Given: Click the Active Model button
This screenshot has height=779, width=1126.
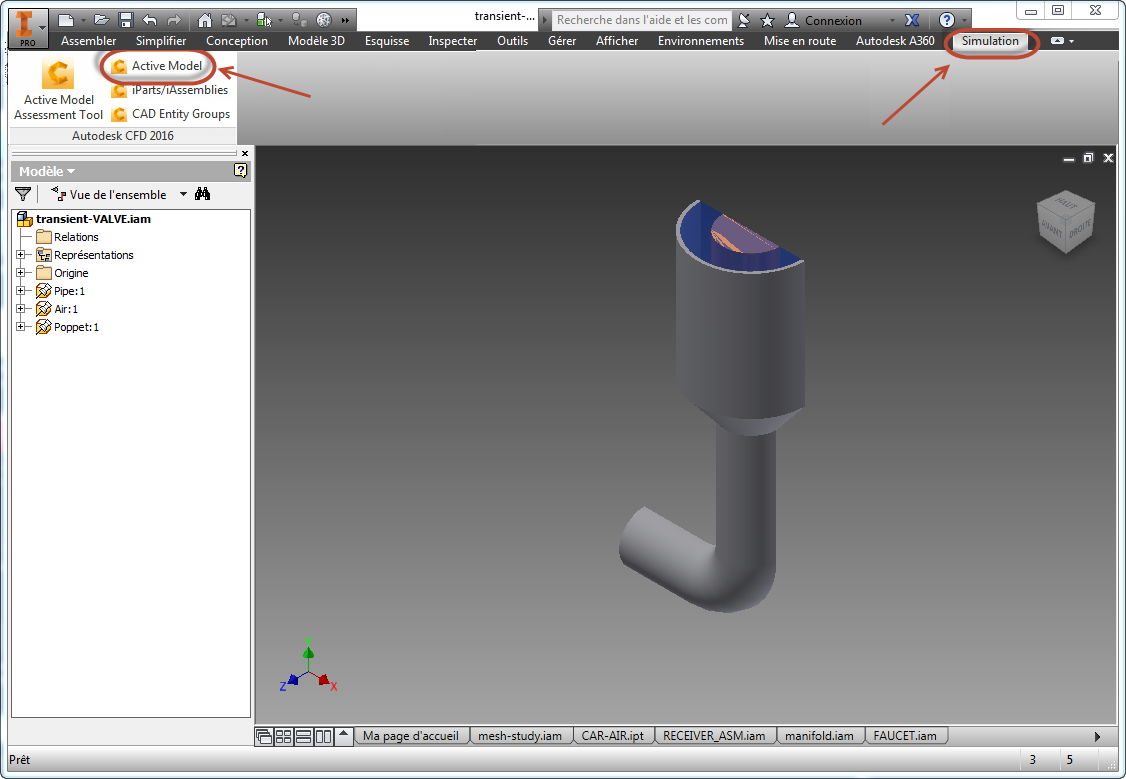Looking at the screenshot, I should [x=157, y=66].
